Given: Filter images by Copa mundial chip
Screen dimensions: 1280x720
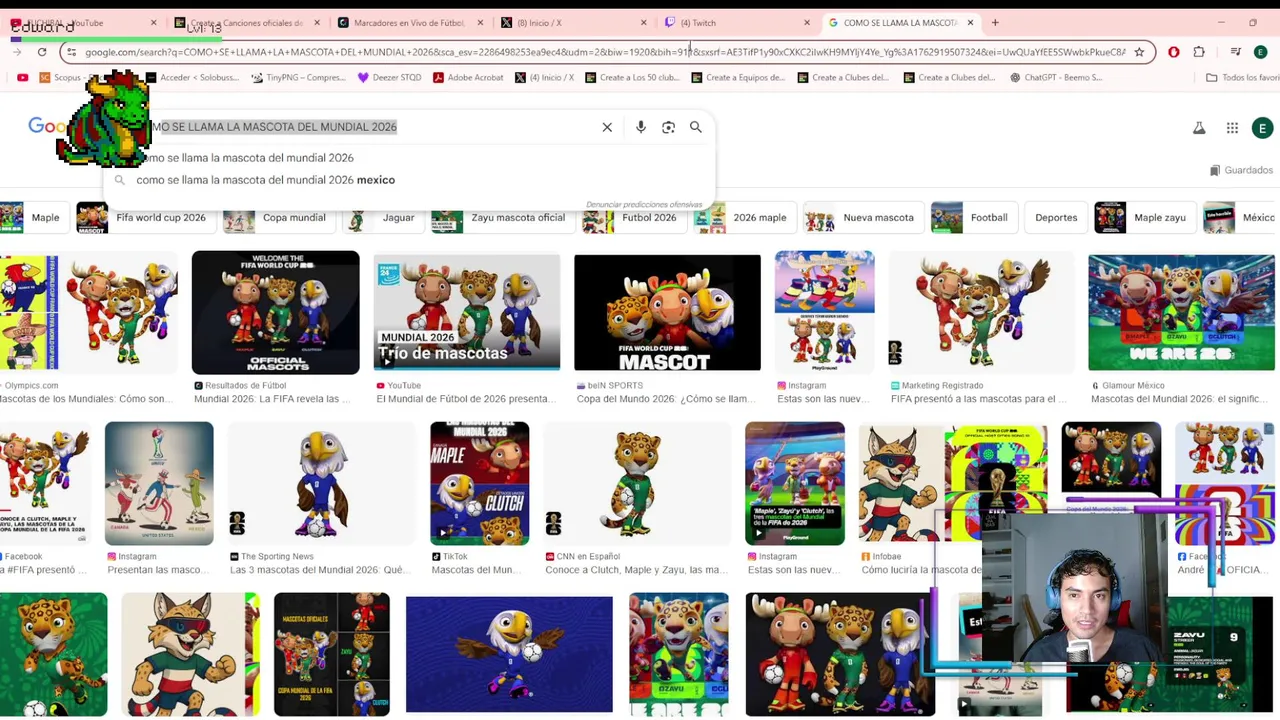Looking at the screenshot, I should (x=278, y=217).
